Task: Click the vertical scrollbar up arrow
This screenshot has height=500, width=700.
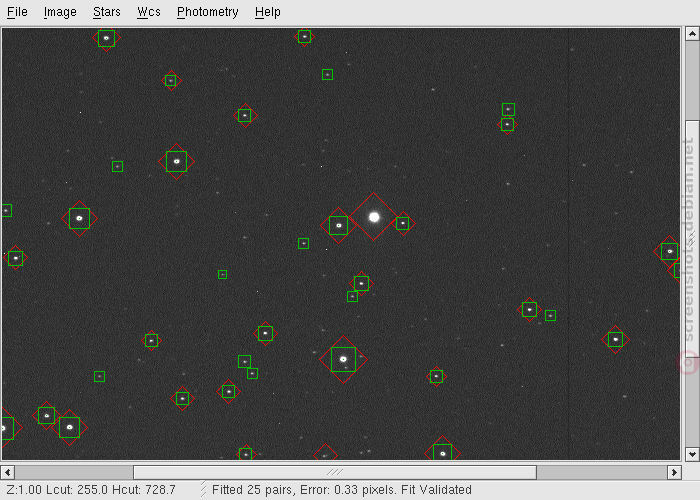Action: tap(692, 33)
